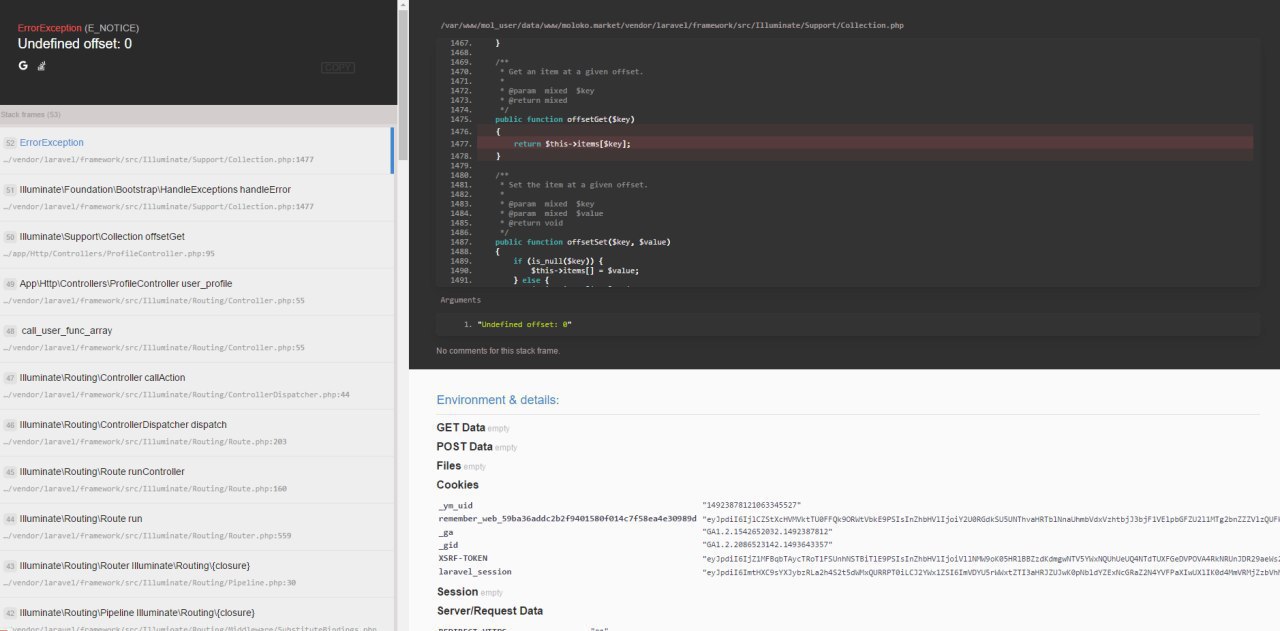Viewport: 1280px width, 631px height.
Task: Click highlighted code line 1477
Action: point(865,144)
